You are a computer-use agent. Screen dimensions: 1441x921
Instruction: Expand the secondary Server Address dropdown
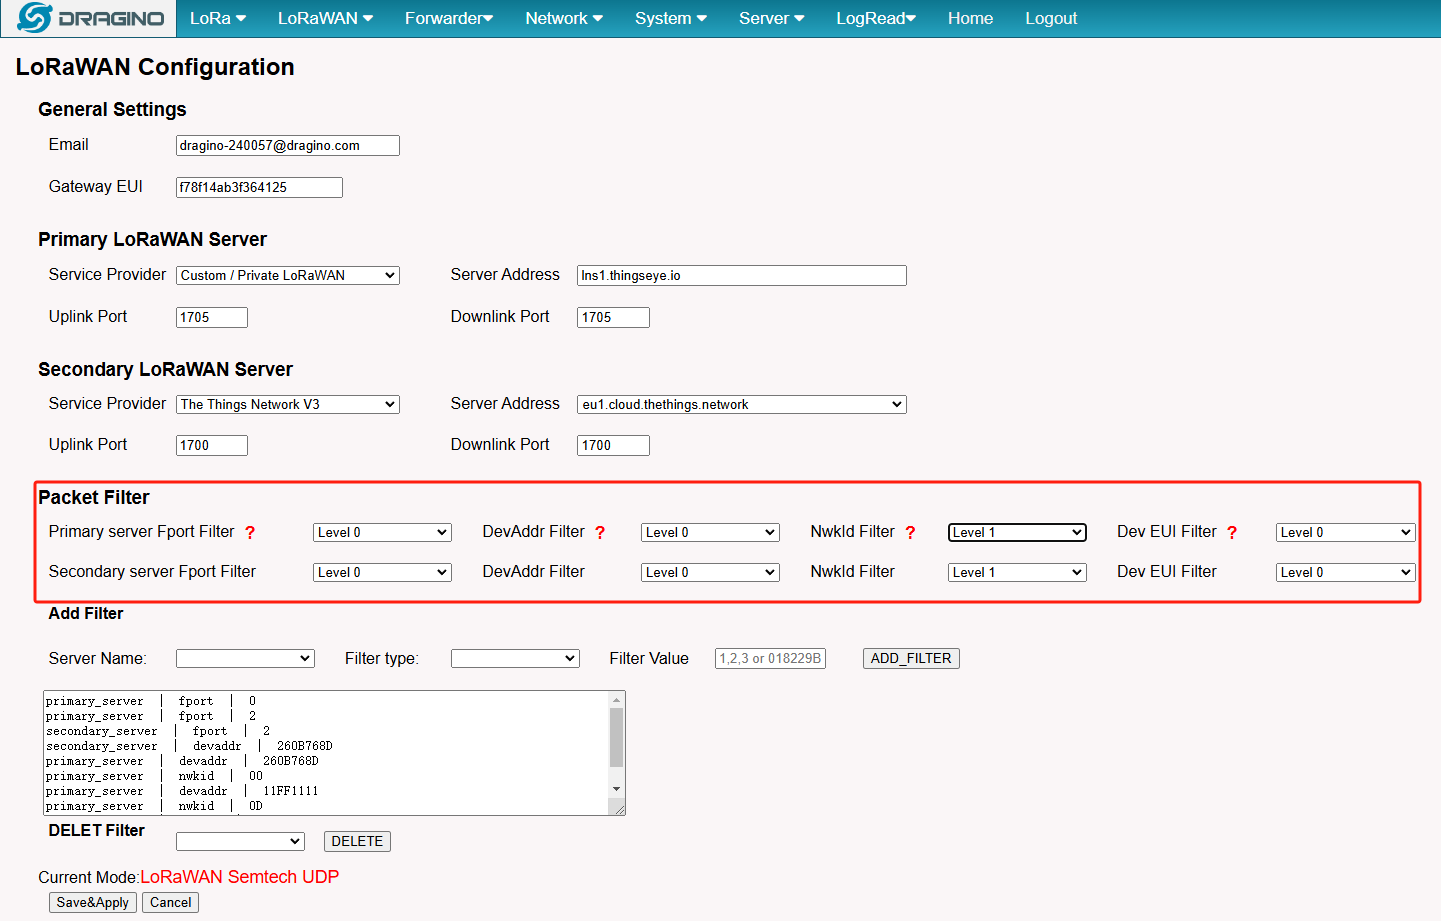pyautogui.click(x=742, y=404)
